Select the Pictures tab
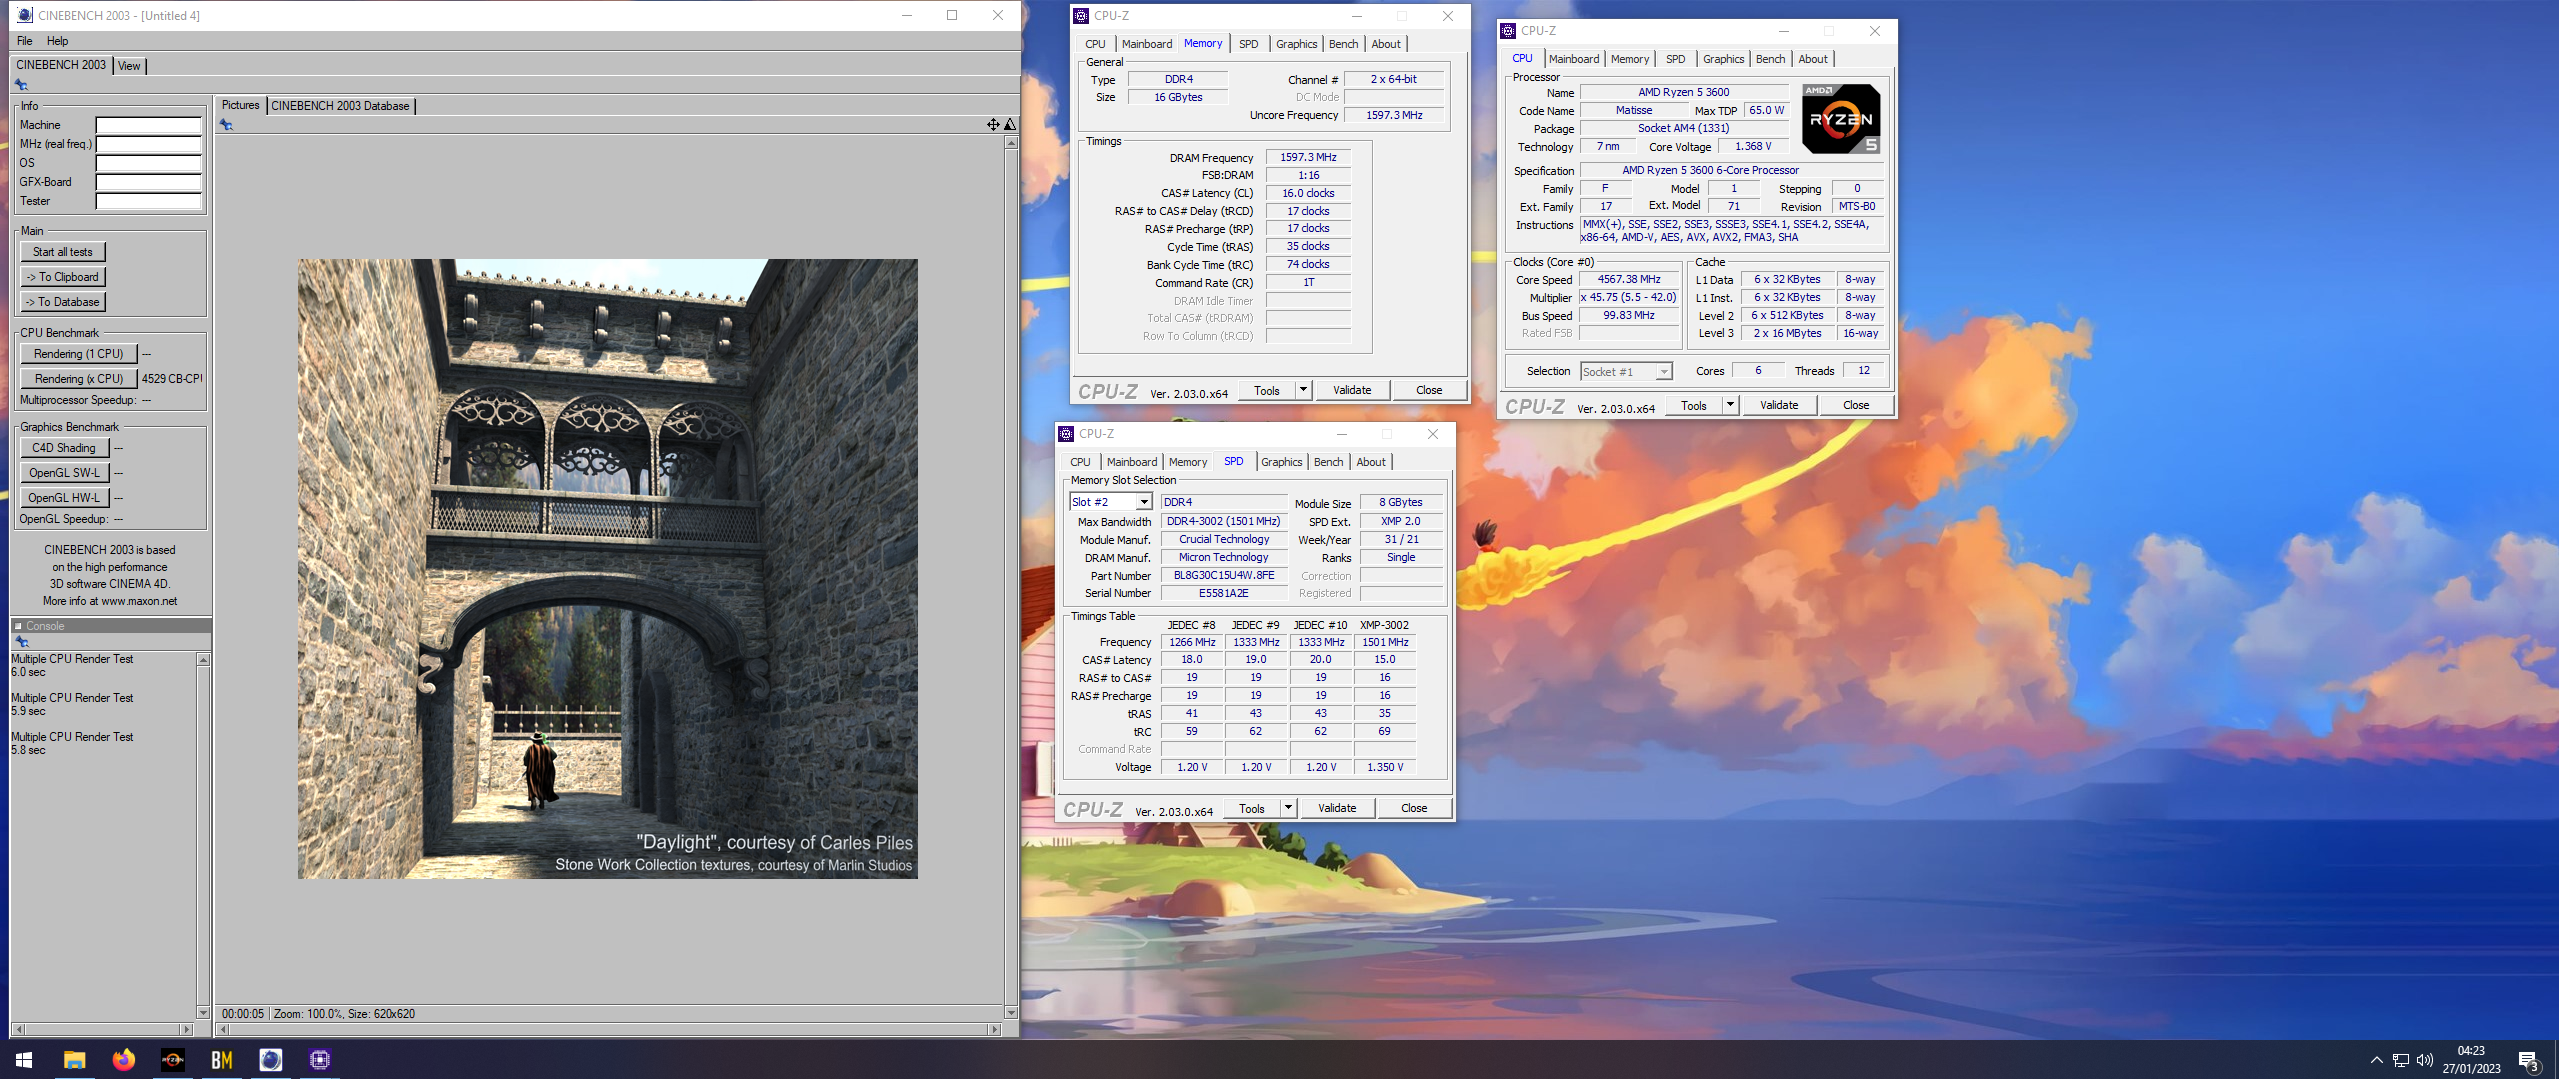This screenshot has width=2559, height=1079. 240,105
